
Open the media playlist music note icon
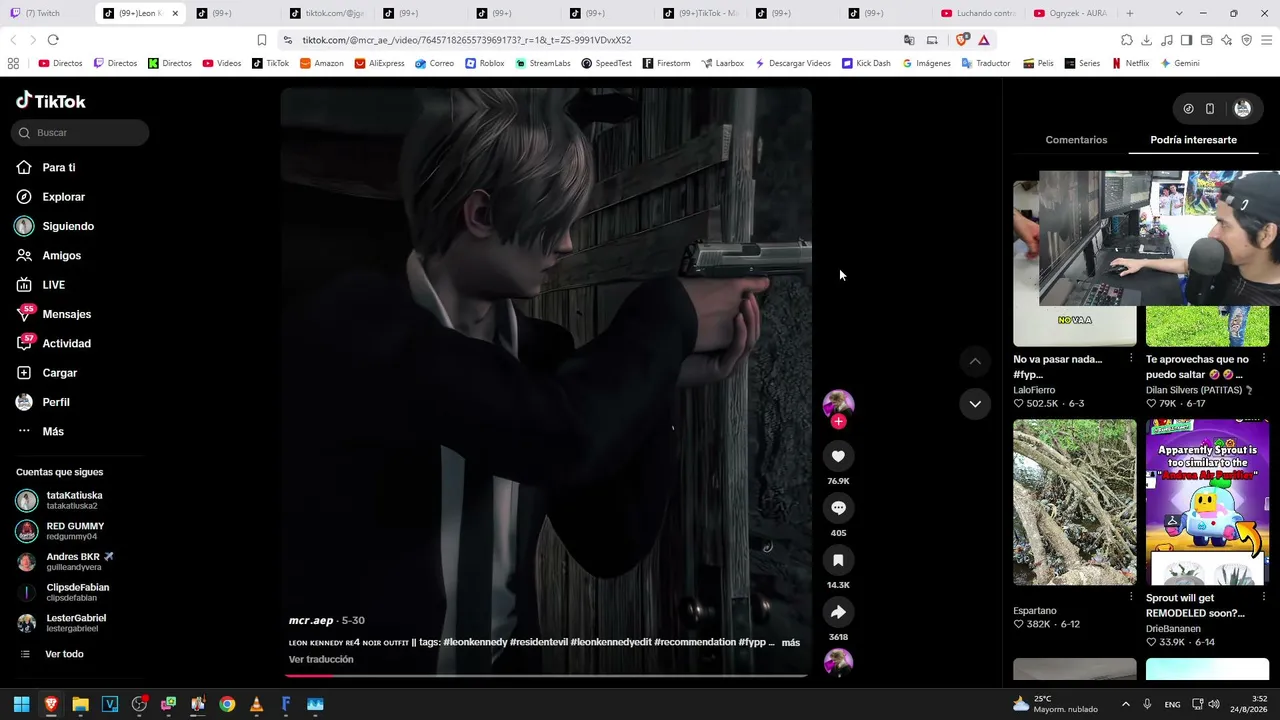(1167, 40)
